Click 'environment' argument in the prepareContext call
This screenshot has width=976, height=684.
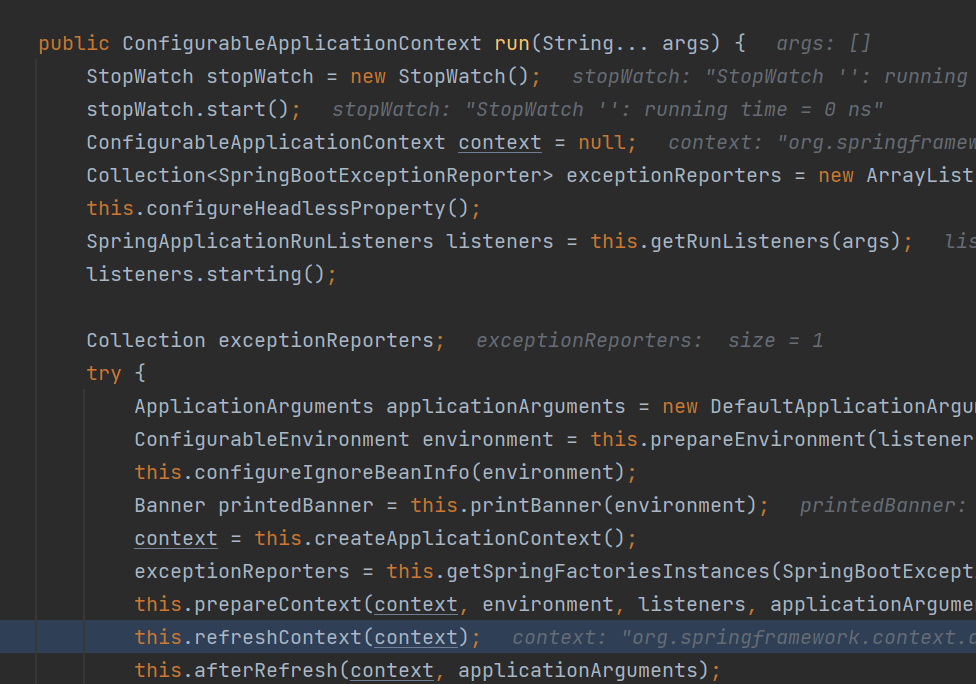pyautogui.click(x=548, y=604)
